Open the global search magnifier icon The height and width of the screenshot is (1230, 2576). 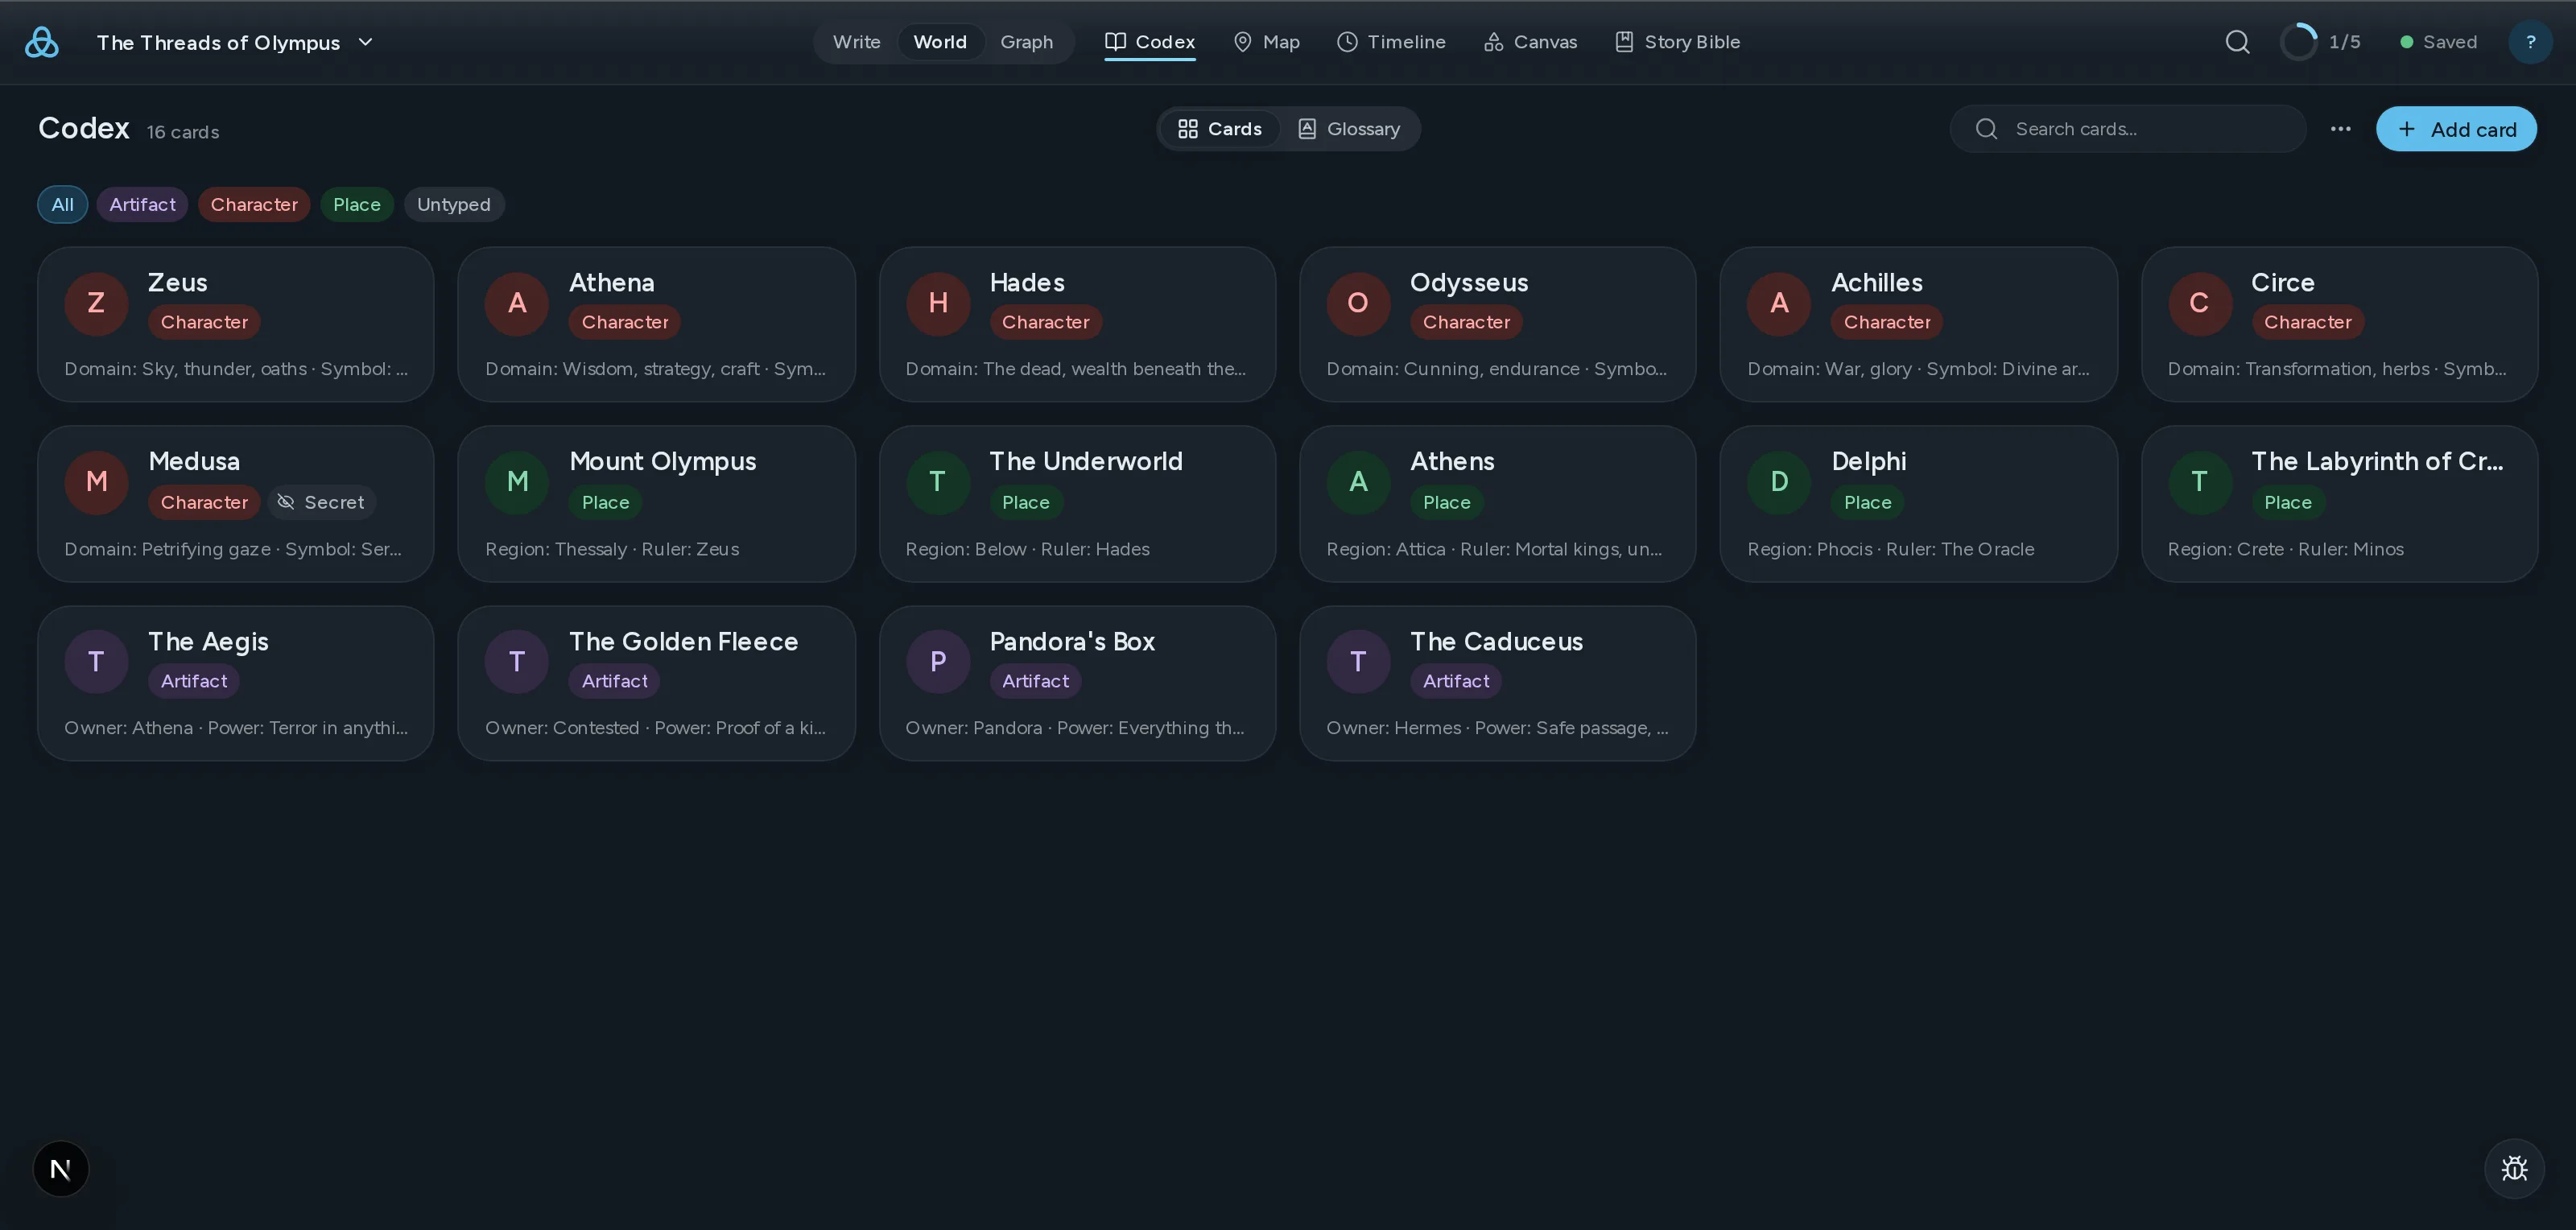pyautogui.click(x=2237, y=42)
